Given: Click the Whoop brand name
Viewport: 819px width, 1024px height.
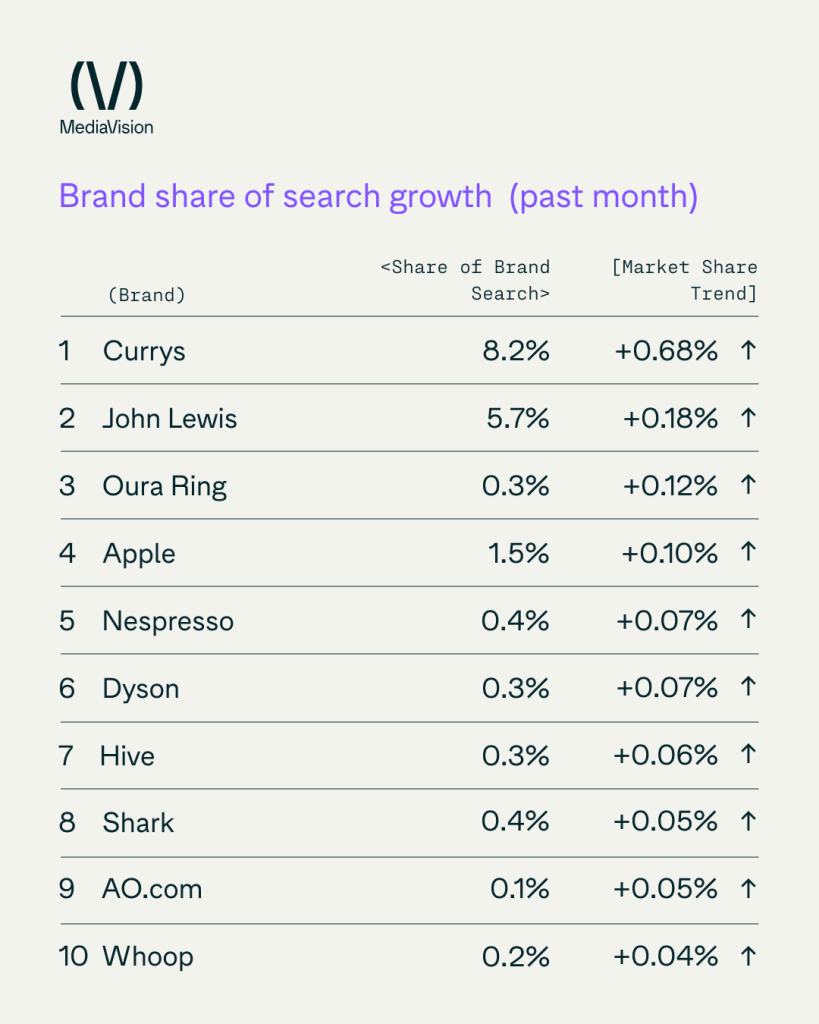Looking at the screenshot, I should 148,956.
